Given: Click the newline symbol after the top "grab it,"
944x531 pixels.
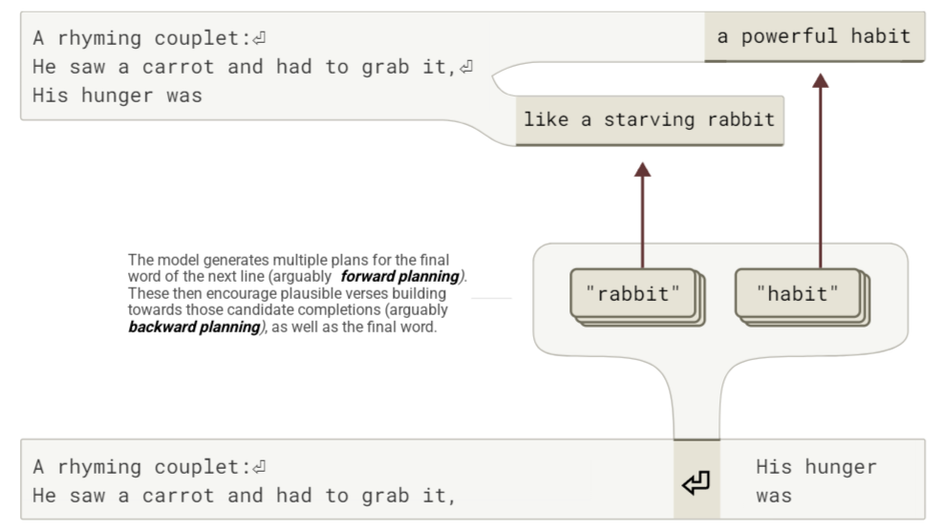Looking at the screenshot, I should tap(466, 67).
